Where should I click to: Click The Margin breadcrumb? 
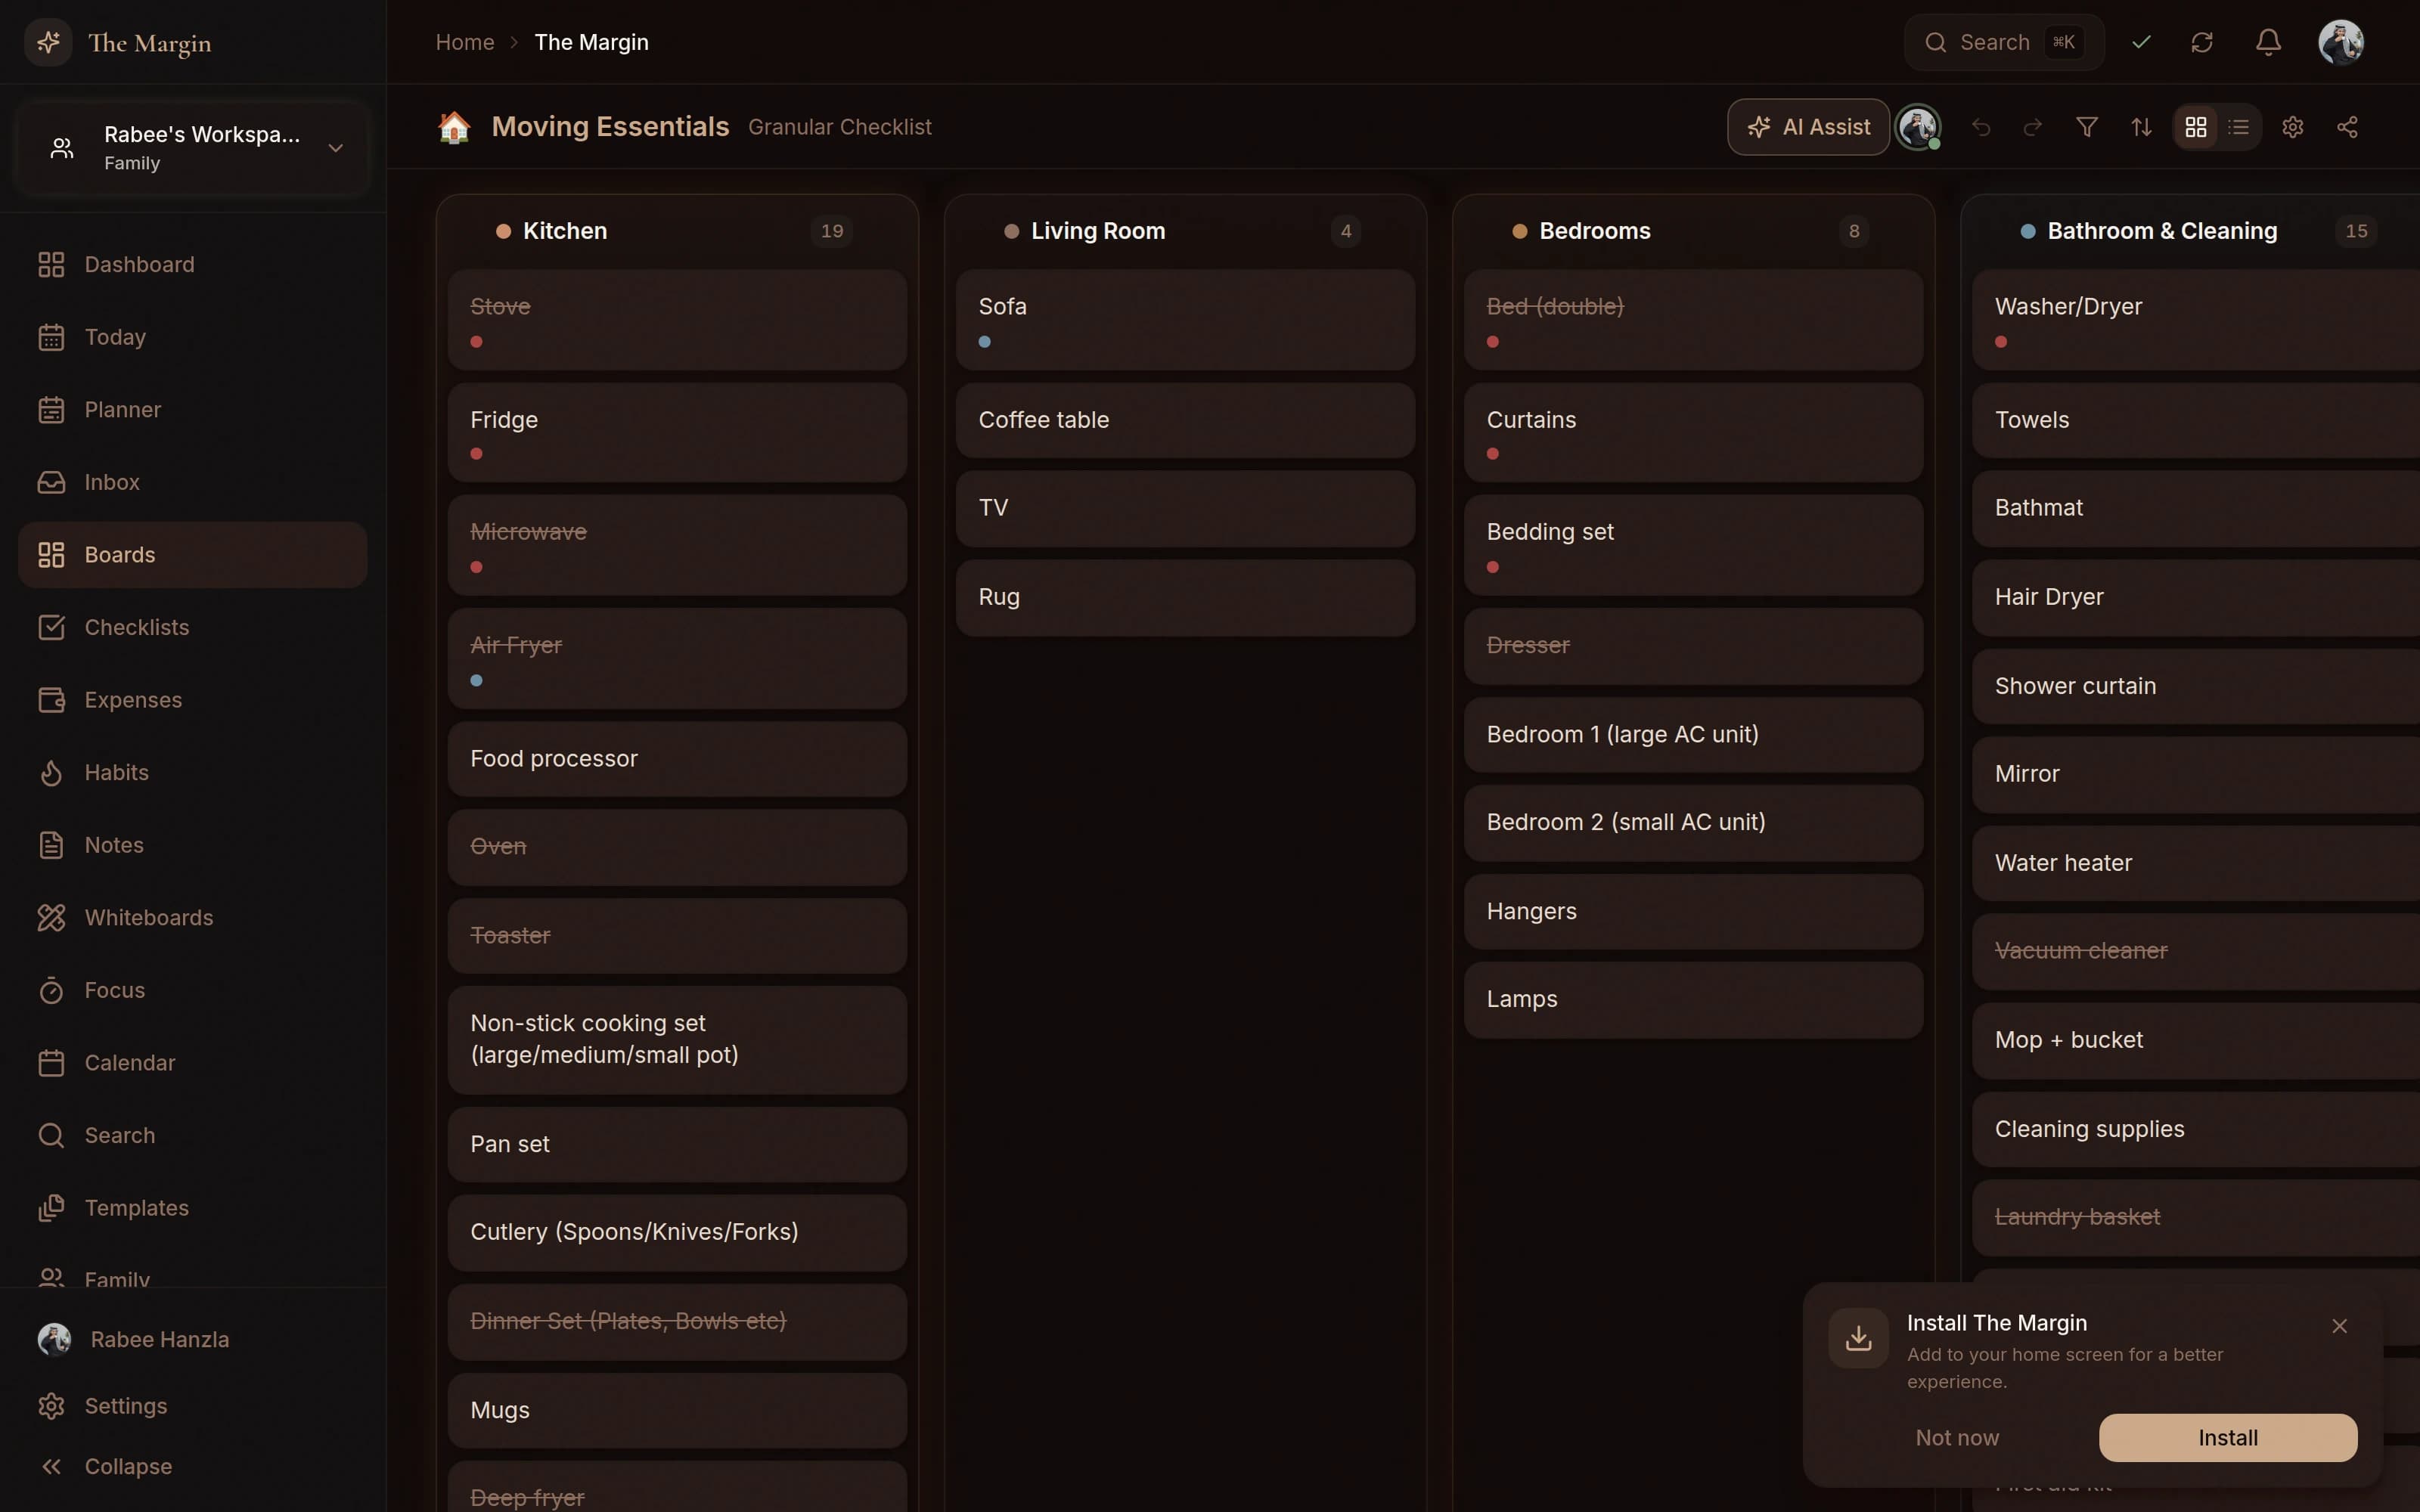point(591,42)
